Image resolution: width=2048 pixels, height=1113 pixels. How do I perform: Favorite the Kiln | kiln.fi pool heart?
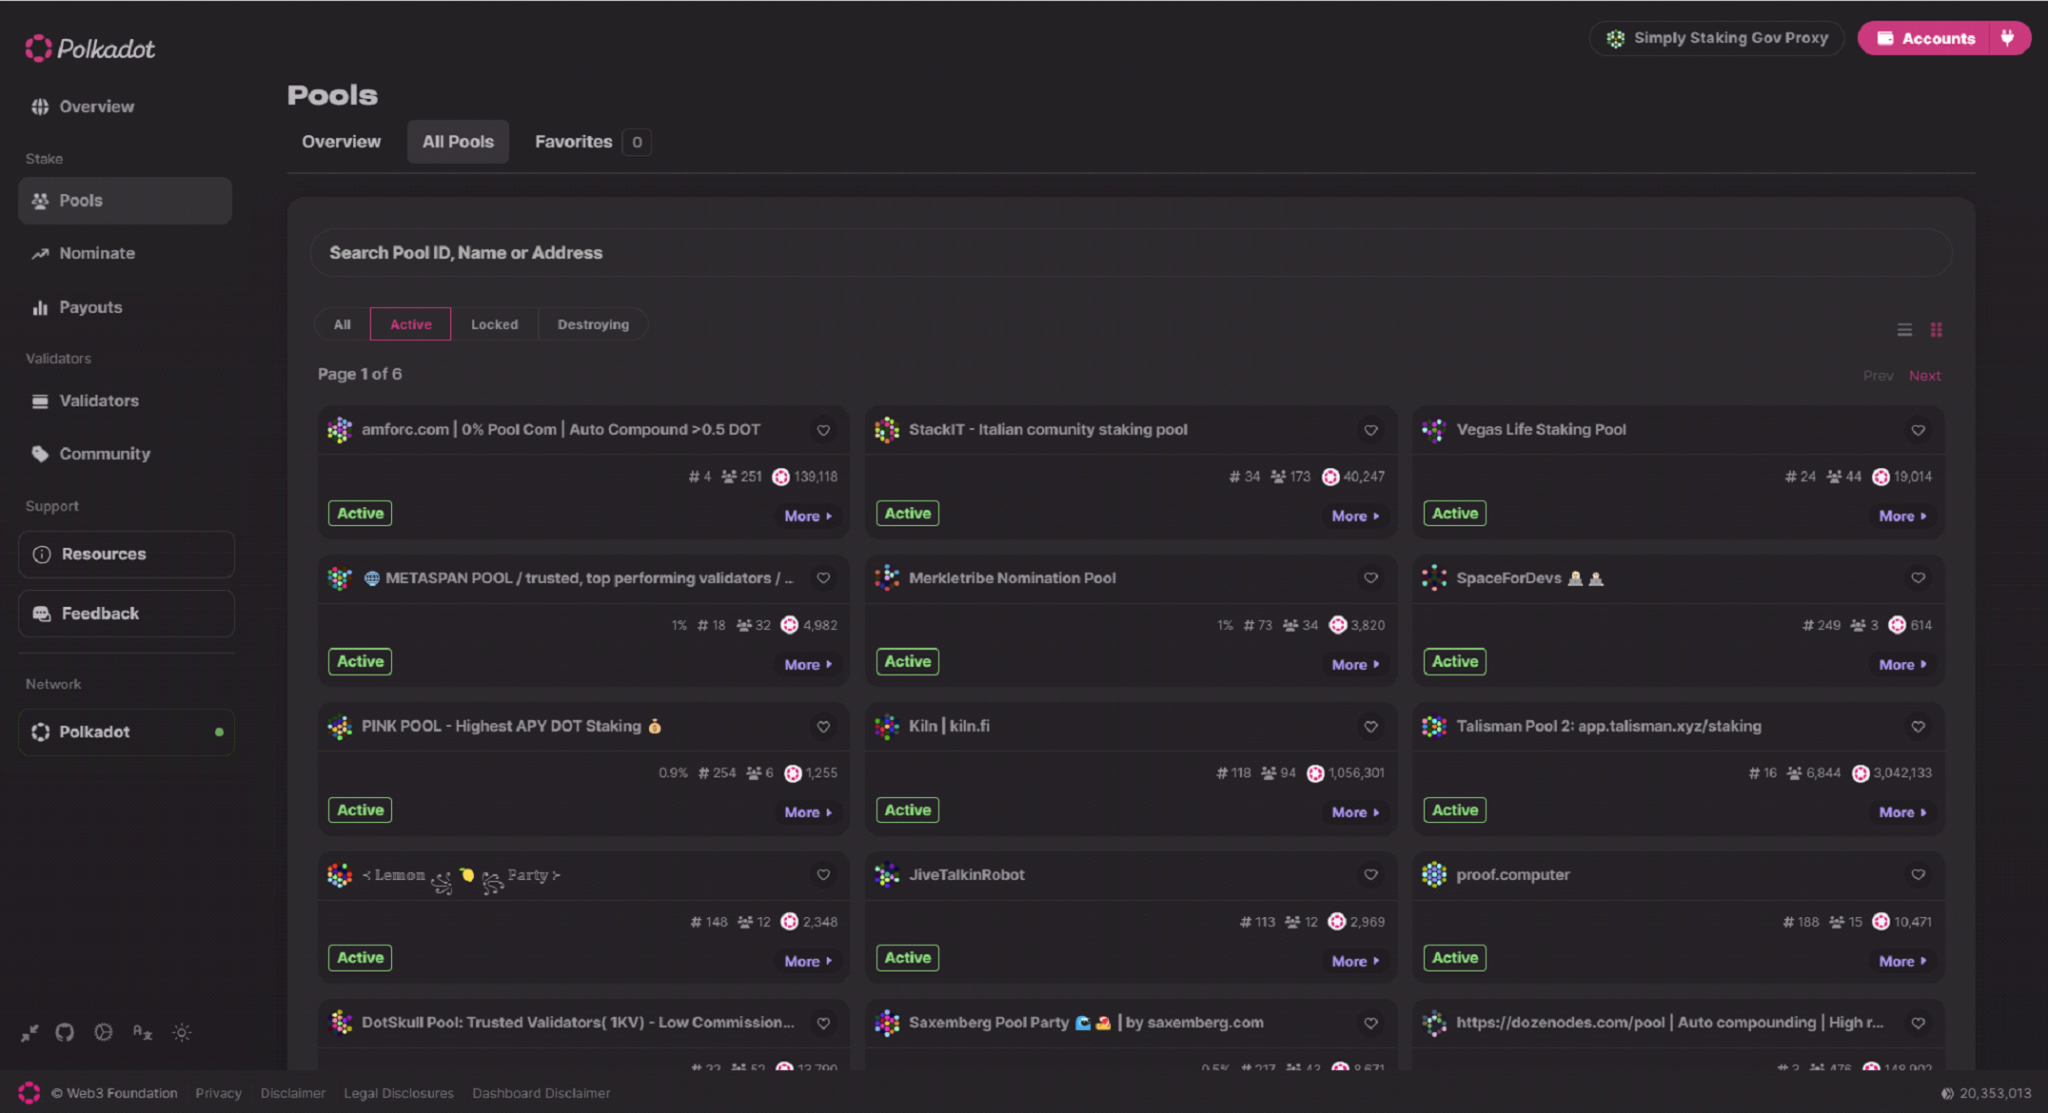(1370, 727)
